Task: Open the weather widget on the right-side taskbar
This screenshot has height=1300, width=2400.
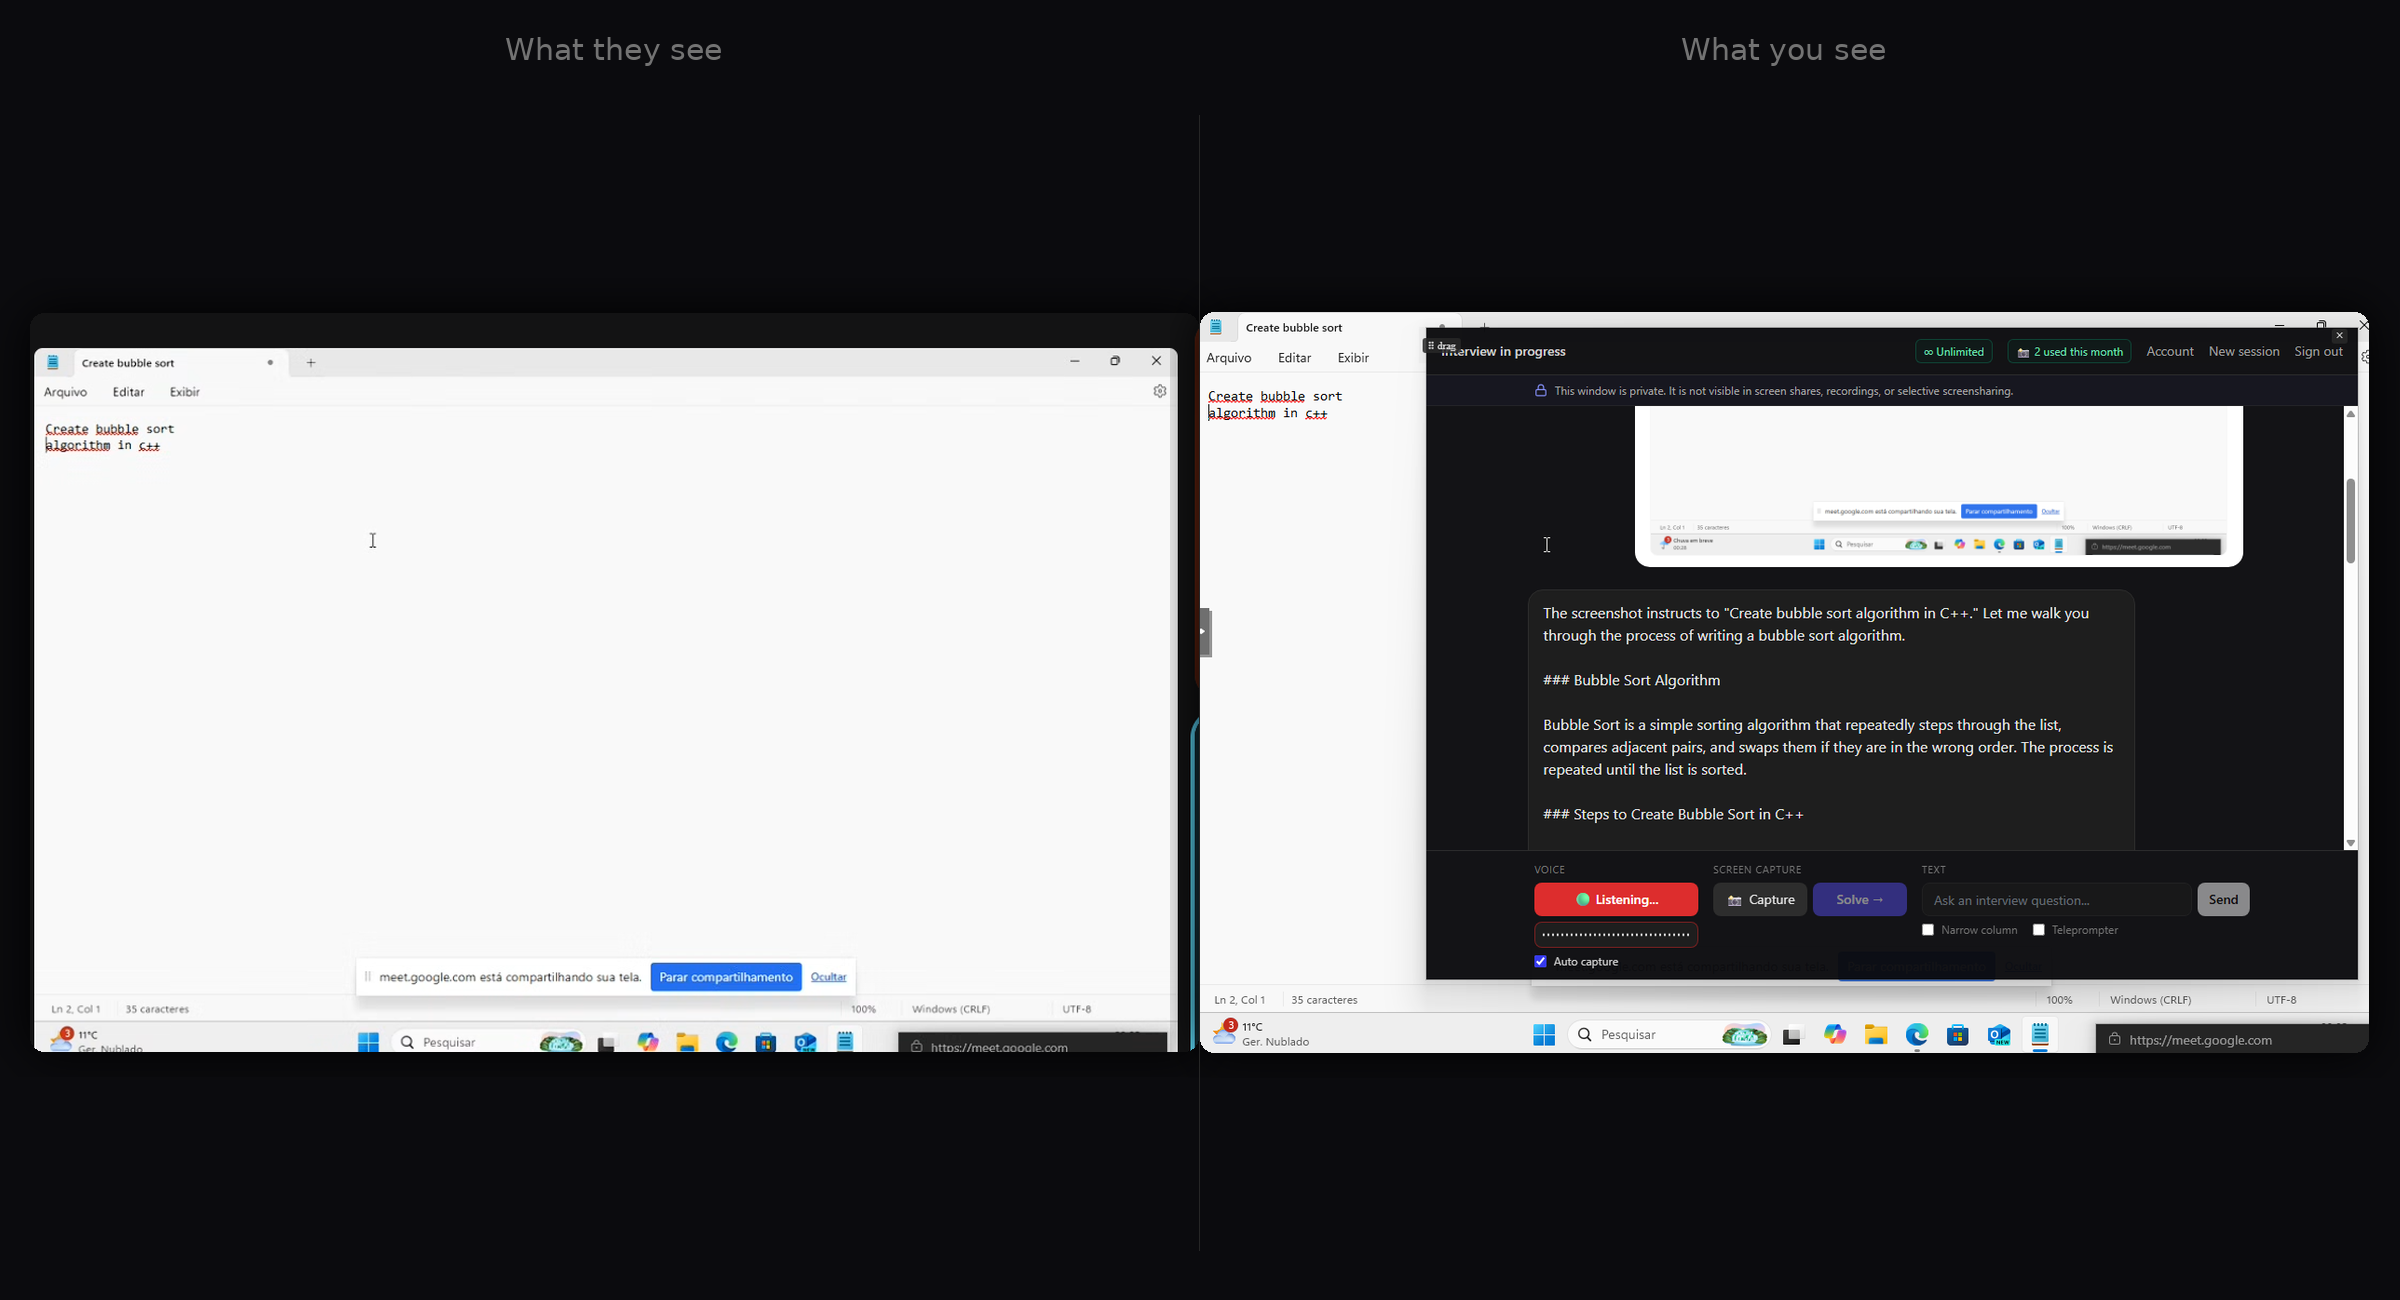Action: 1262,1034
